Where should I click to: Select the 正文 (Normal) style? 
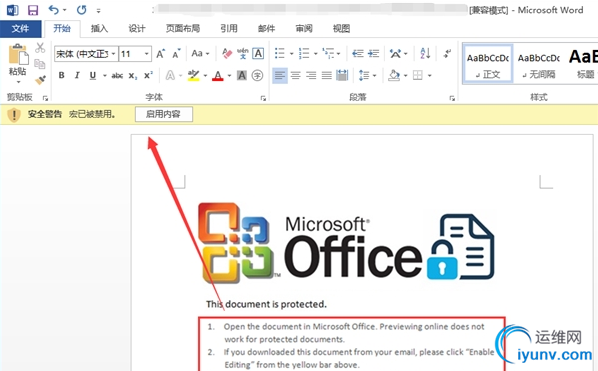(488, 64)
